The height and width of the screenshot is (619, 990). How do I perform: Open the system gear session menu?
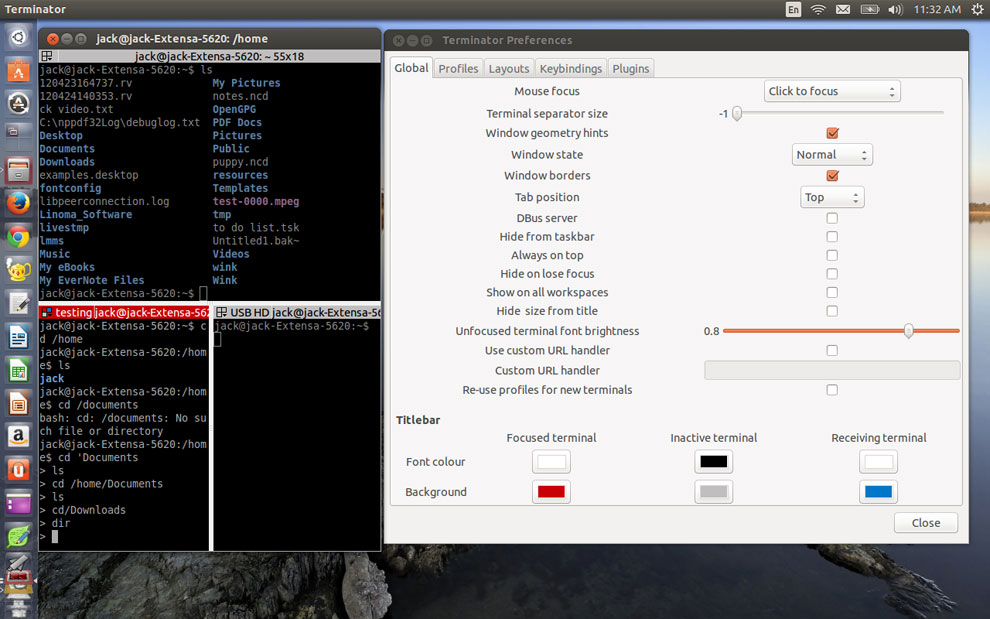tap(977, 9)
